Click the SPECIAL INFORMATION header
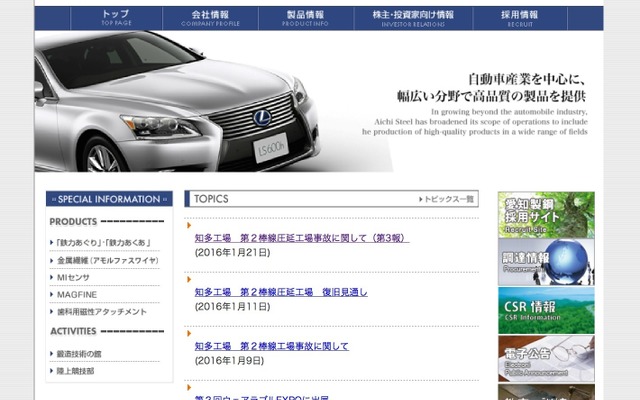The width and height of the screenshot is (640, 400). tap(109, 199)
